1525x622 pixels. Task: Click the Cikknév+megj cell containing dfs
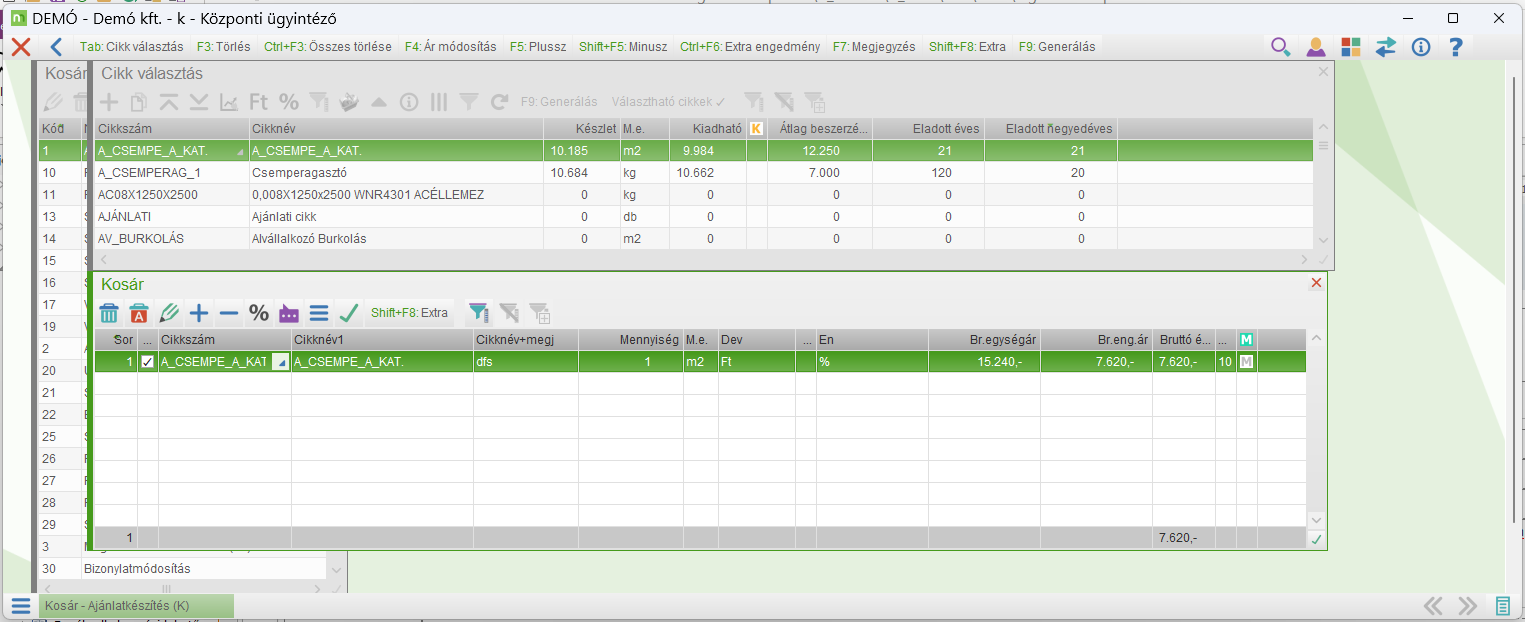[525, 362]
